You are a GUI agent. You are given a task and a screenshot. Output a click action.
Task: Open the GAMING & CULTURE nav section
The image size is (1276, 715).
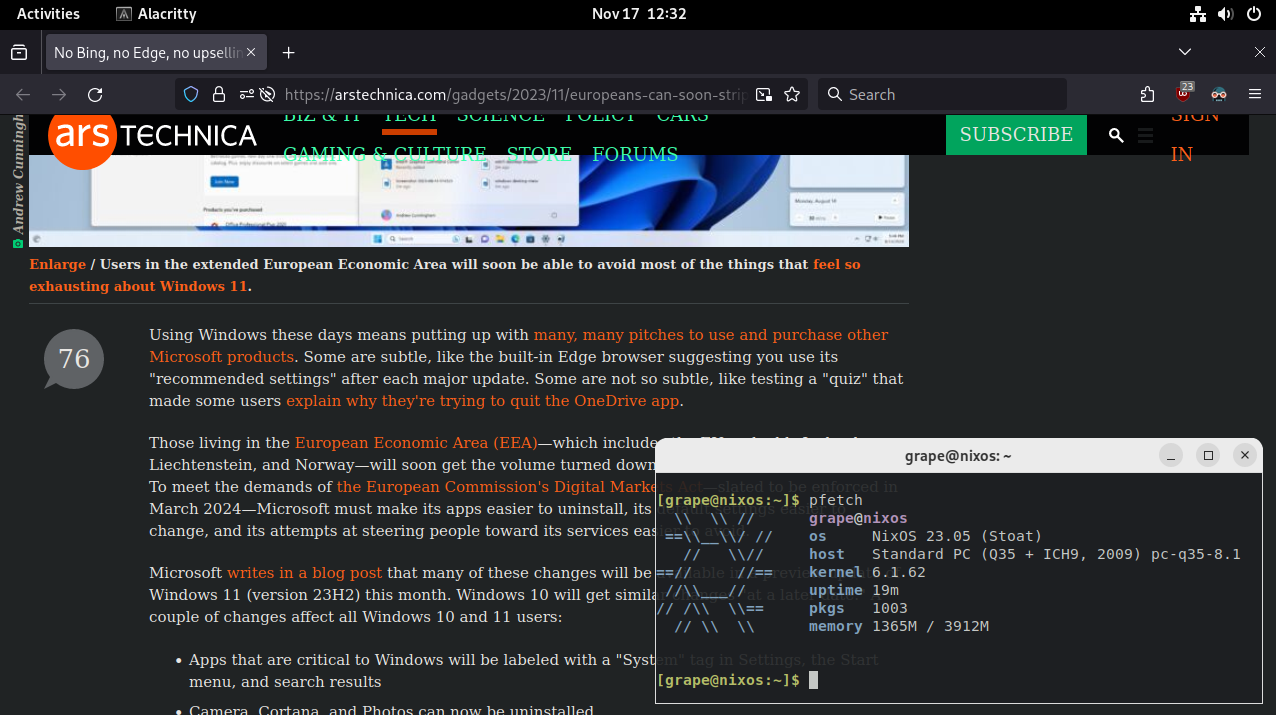coord(385,154)
